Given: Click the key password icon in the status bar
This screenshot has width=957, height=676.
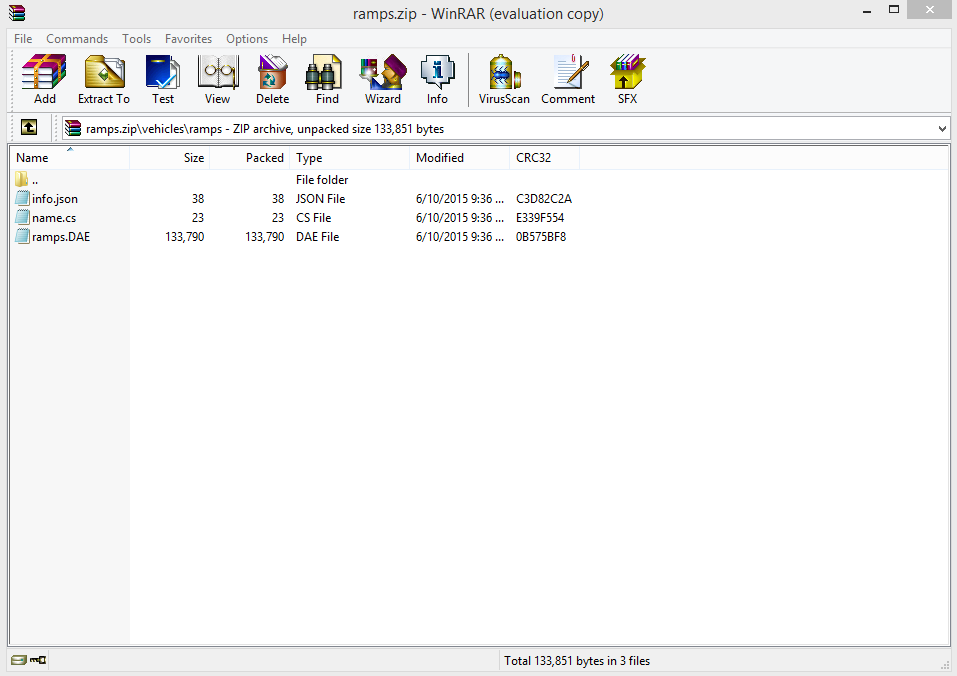Looking at the screenshot, I should [x=38, y=660].
